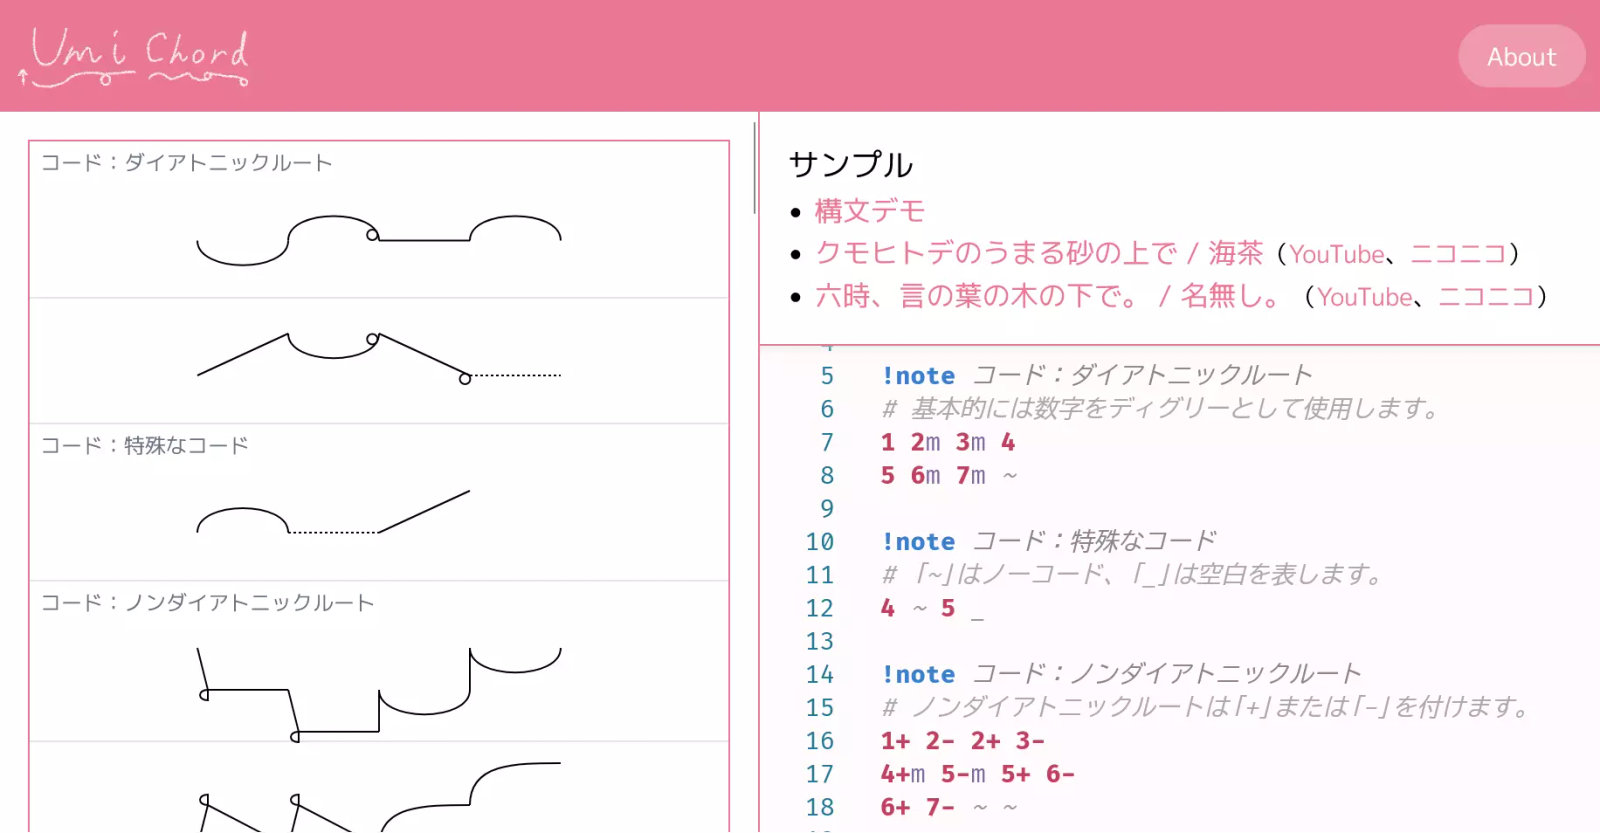The height and width of the screenshot is (833, 1600).
Task: Click the 特殊なコード chord diagram
Action: coord(334,512)
